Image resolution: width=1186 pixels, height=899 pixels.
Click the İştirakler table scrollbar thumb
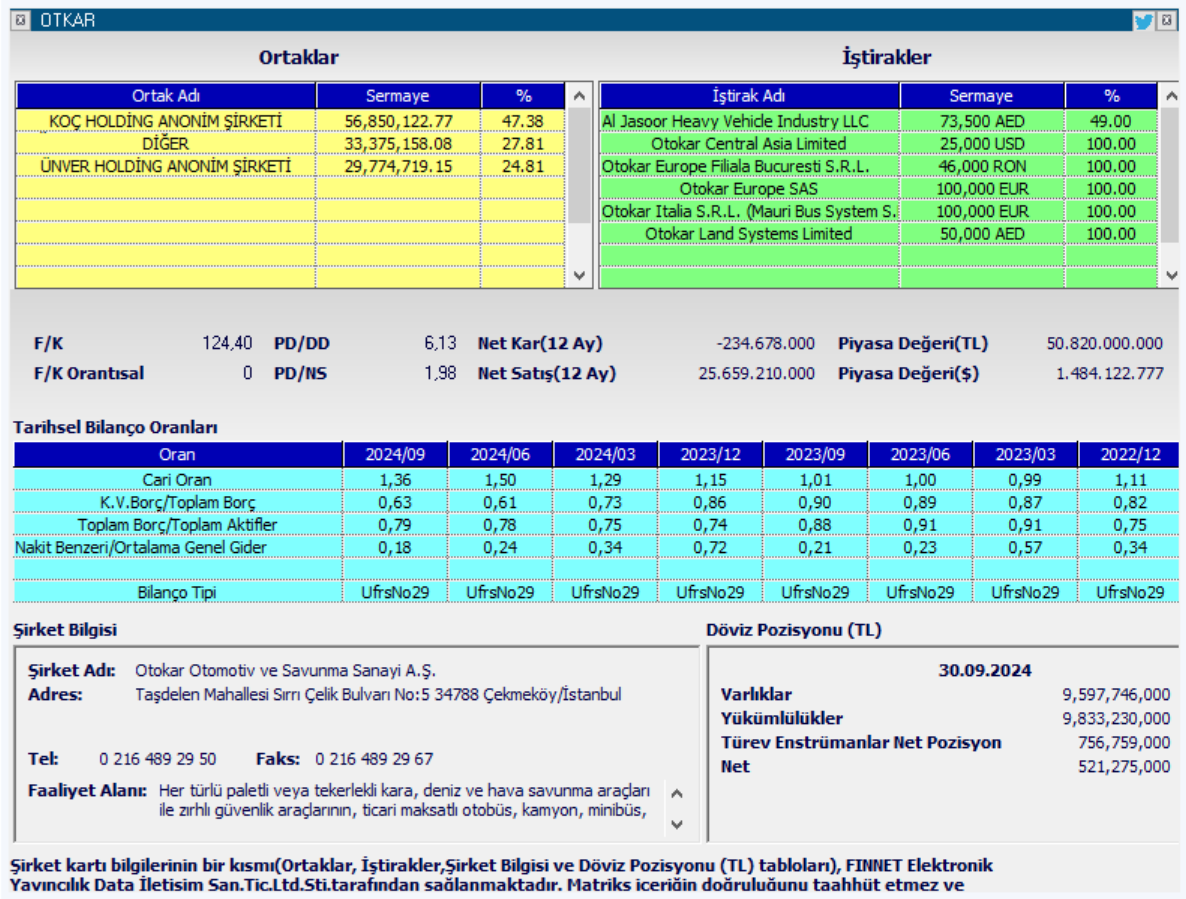tap(1171, 175)
